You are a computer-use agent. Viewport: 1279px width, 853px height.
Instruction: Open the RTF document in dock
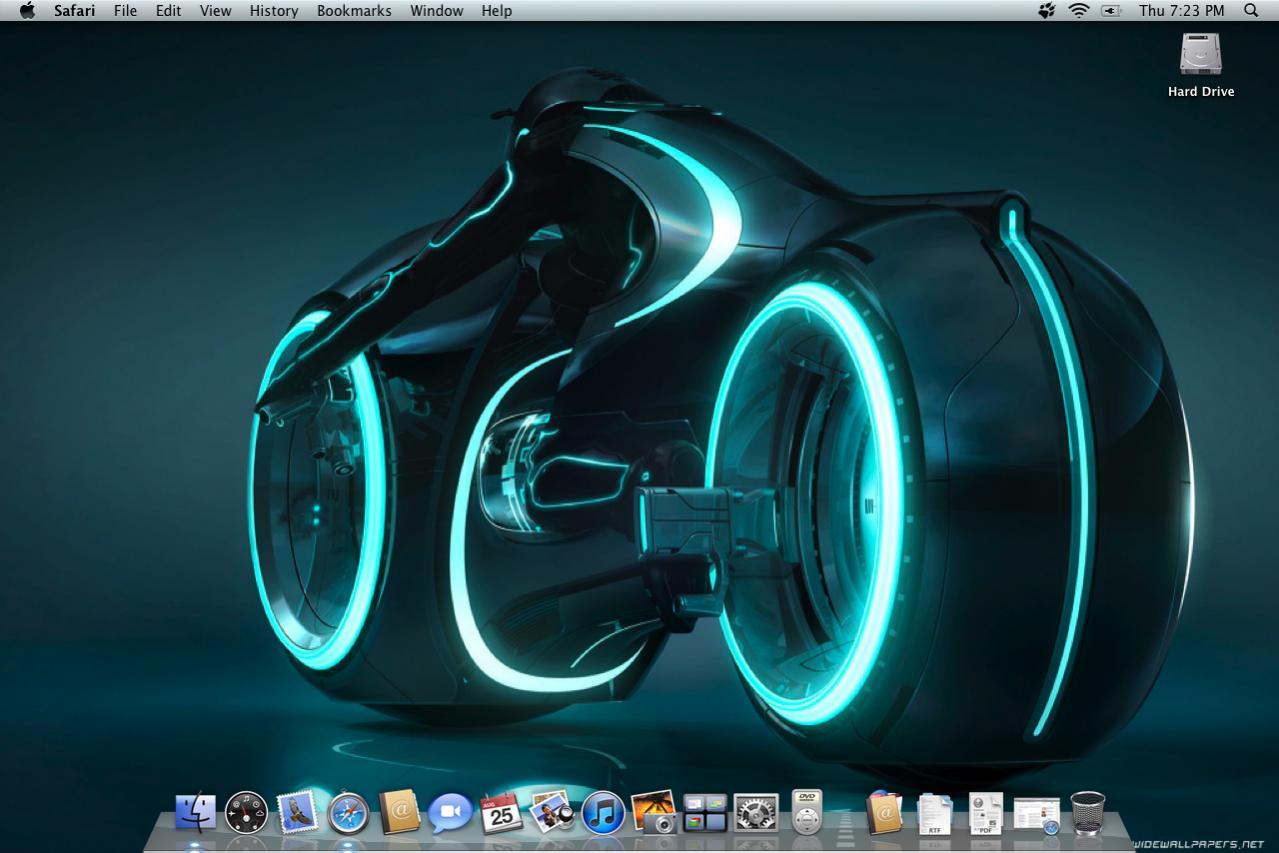935,813
